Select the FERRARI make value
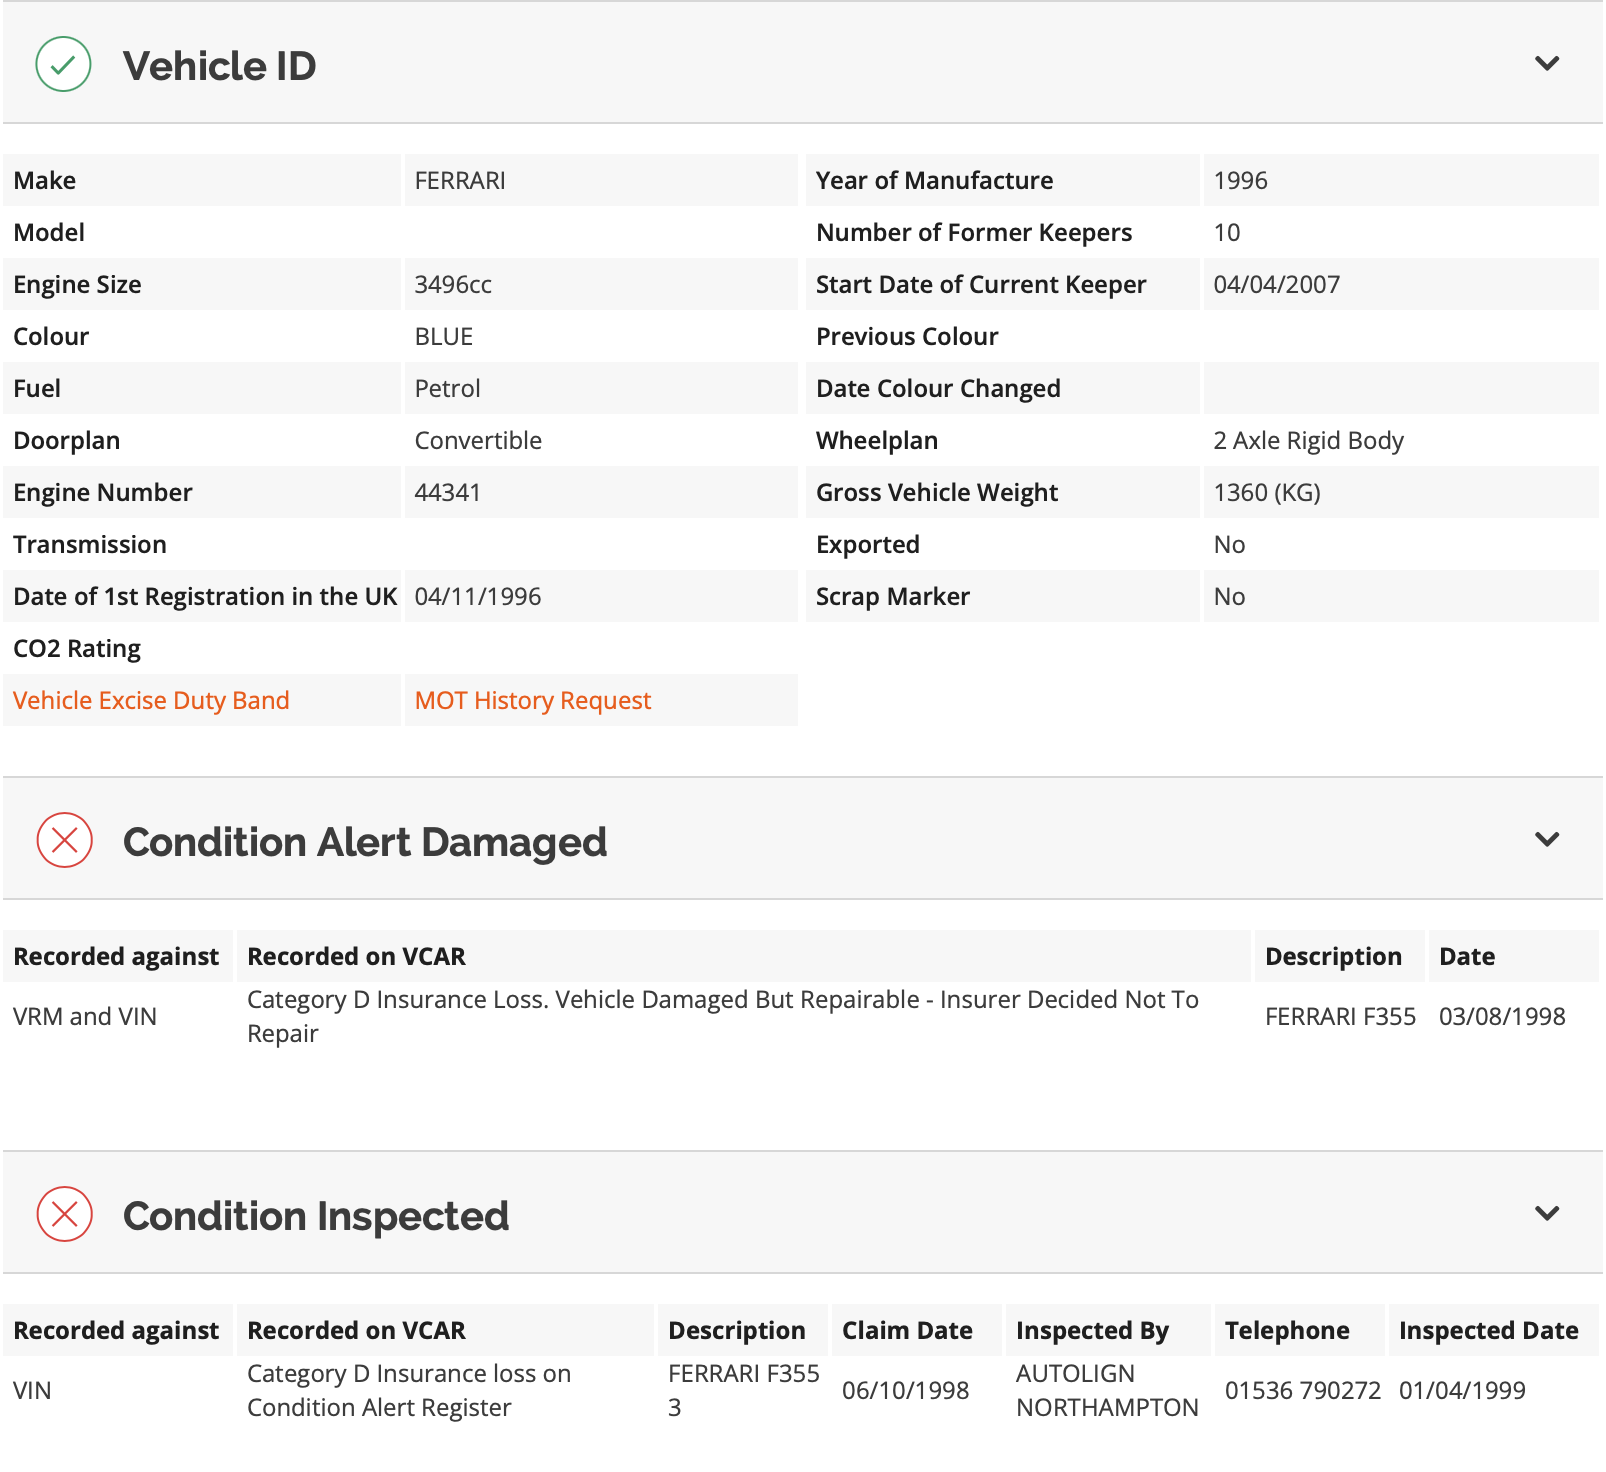The height and width of the screenshot is (1472, 1606). (x=460, y=181)
